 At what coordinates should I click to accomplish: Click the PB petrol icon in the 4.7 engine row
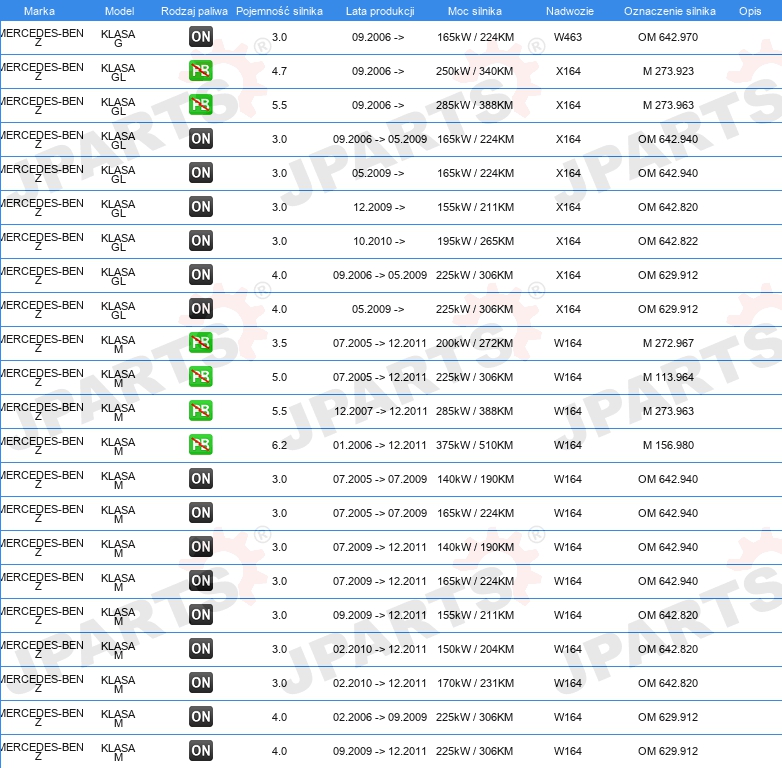[x=201, y=71]
